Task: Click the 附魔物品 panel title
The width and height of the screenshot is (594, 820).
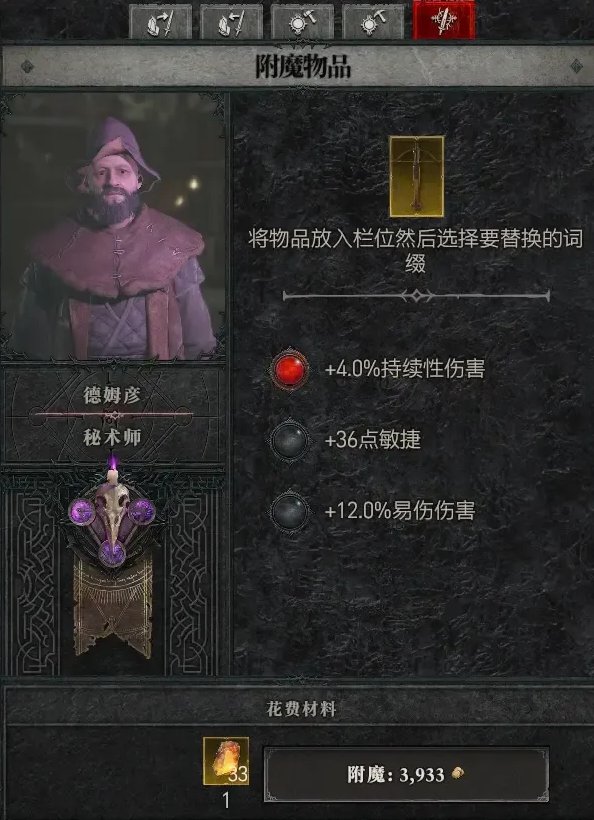Action: point(303,67)
